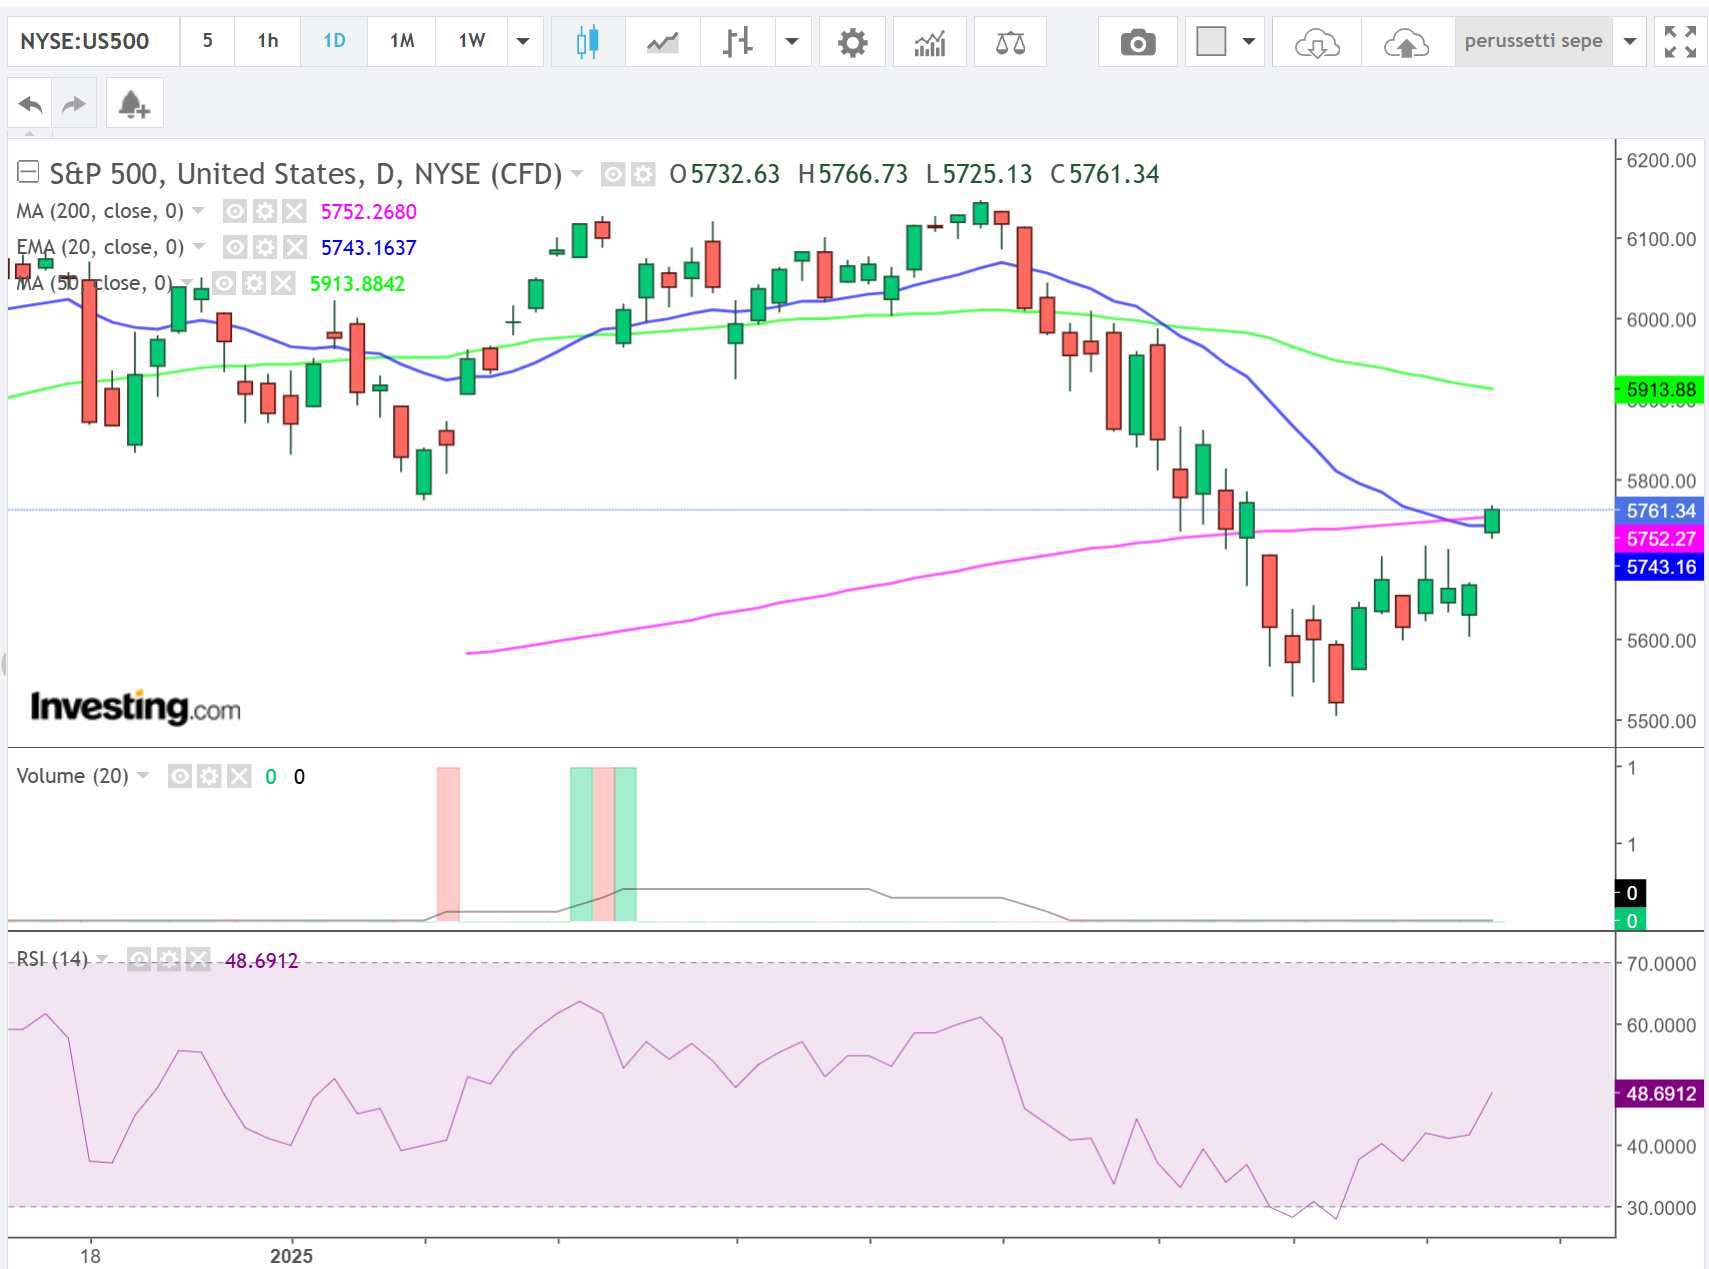Viewport: 1709px width, 1269px height.
Task: Toggle visibility of EMA 20 indicator
Action: (235, 247)
